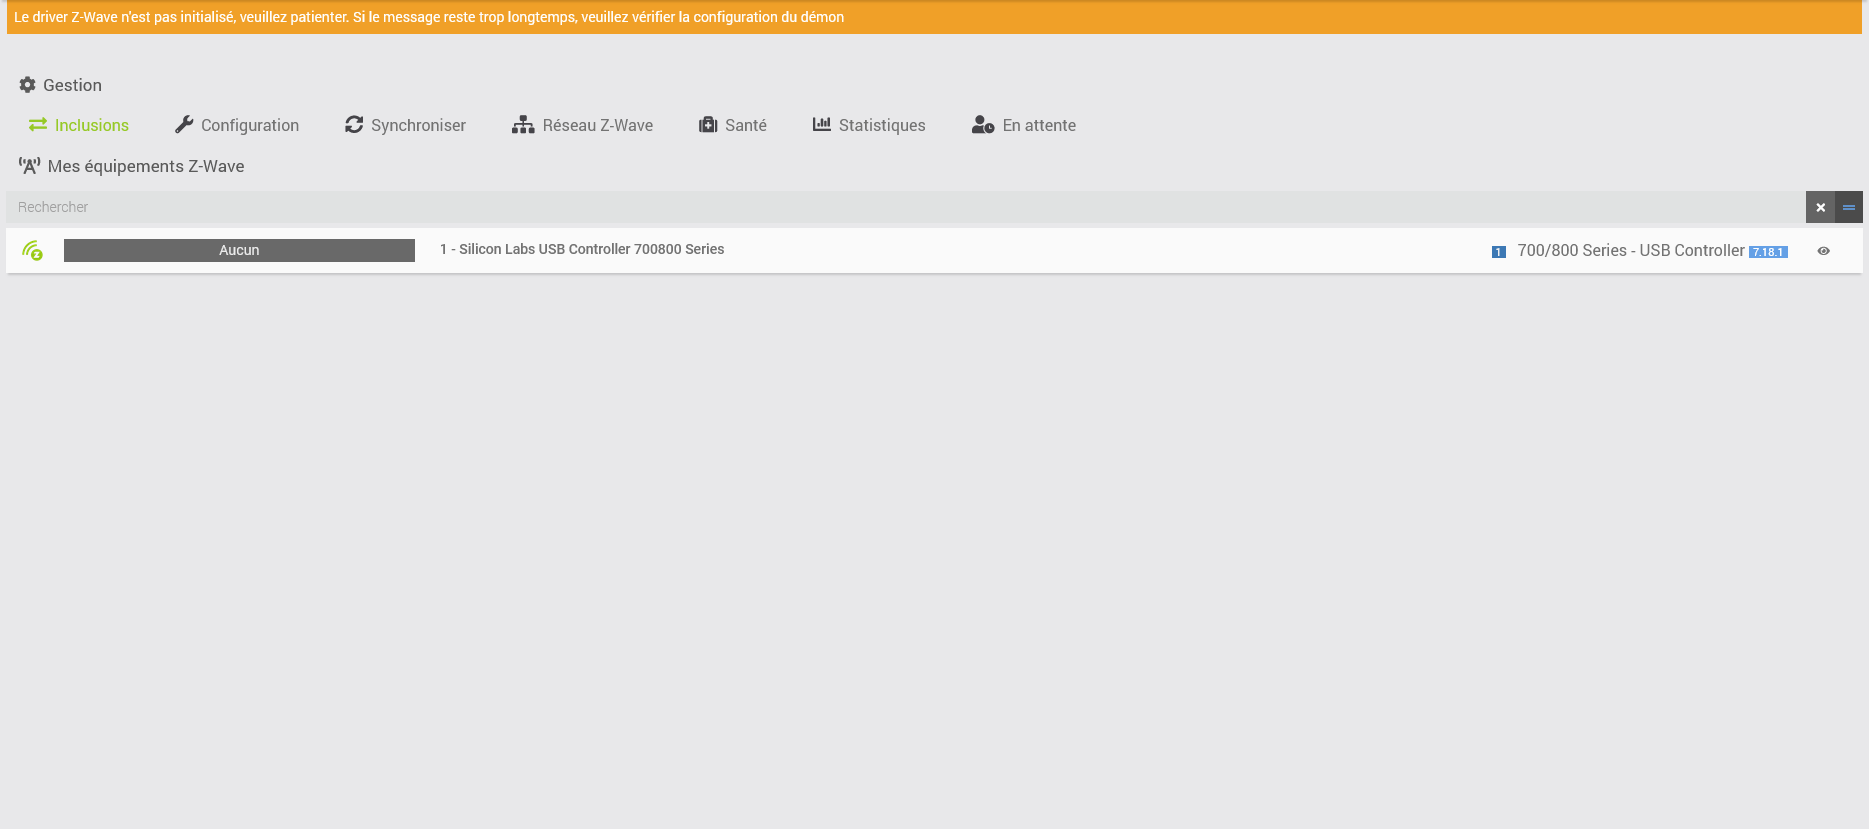
Task: Click the green Z-Wave icon in device row
Action: pos(33,250)
